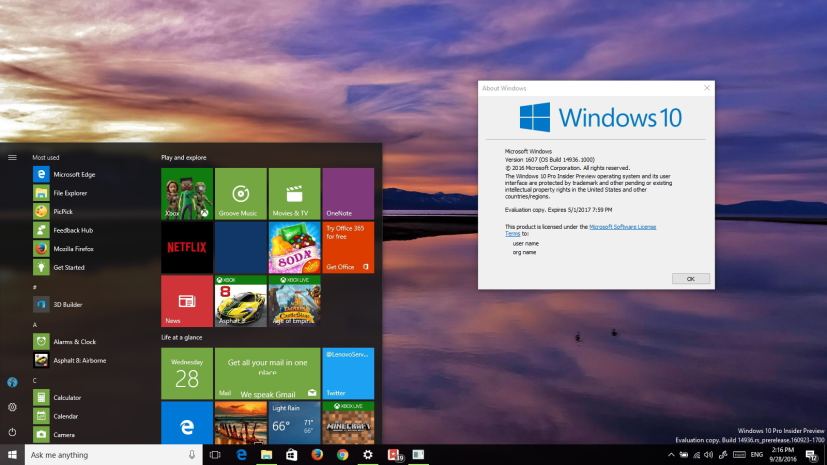Screen dimensions: 827x465
Task: Open Asphalt 8 game tile
Action: click(241, 301)
